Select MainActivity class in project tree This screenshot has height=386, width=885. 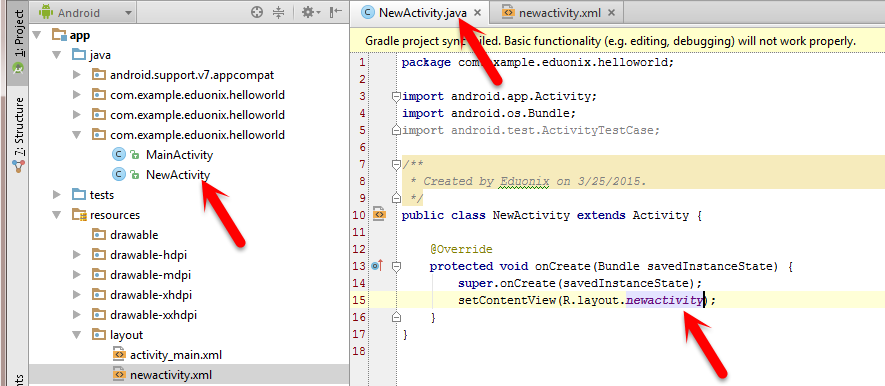click(179, 155)
